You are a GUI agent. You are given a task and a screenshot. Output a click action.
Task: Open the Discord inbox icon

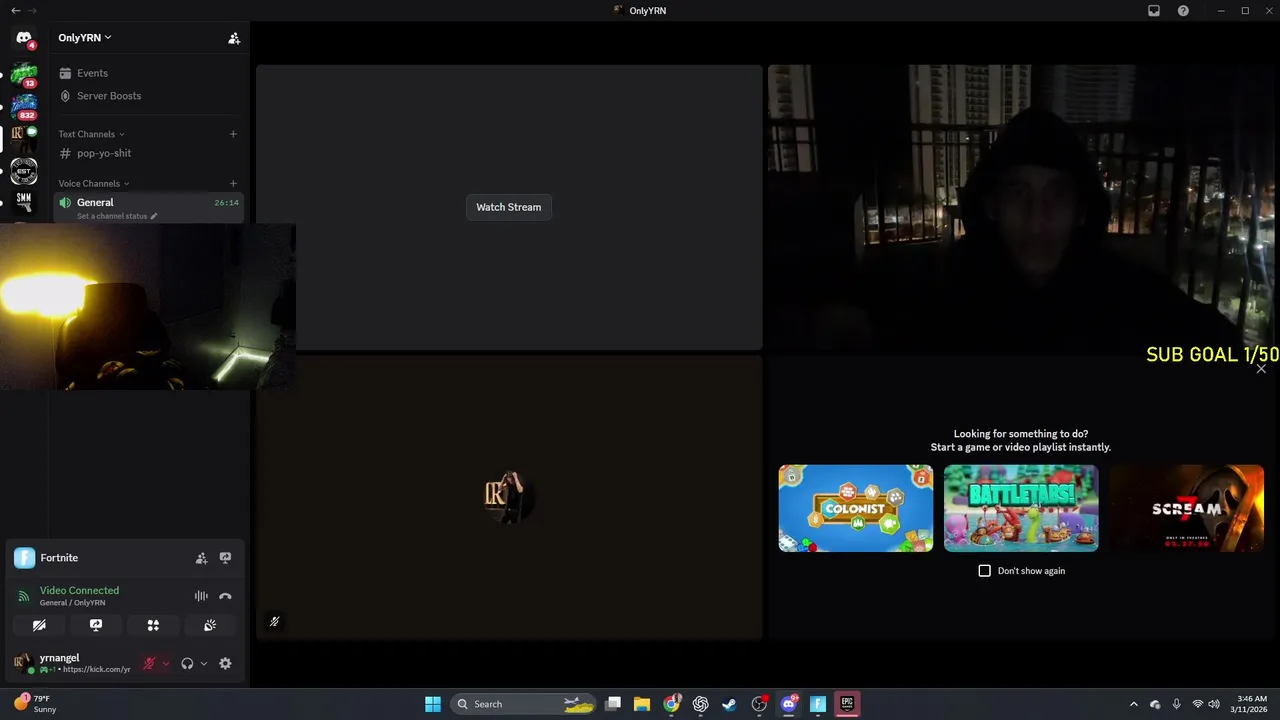1154,11
